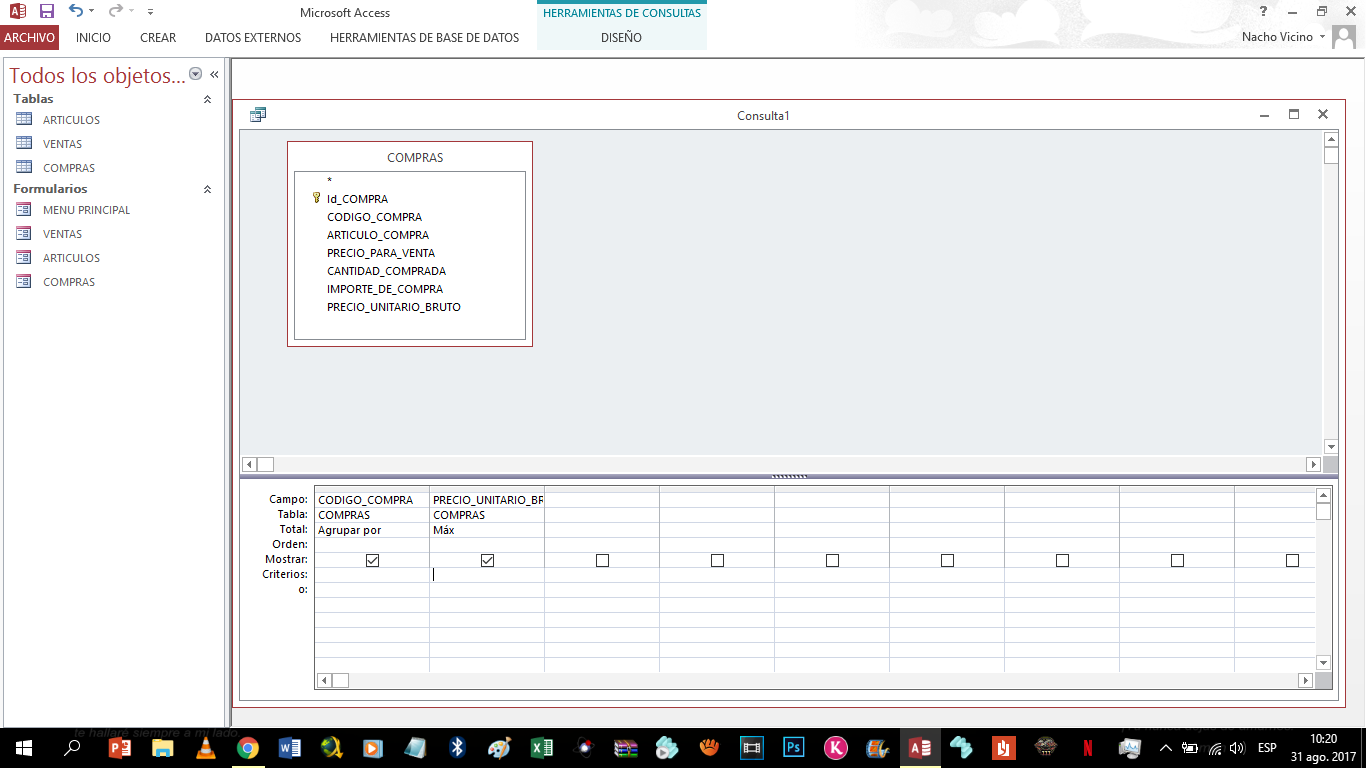Screen dimensions: 1366x768
Task: Open VLC media player from taskbar
Action: (205, 747)
